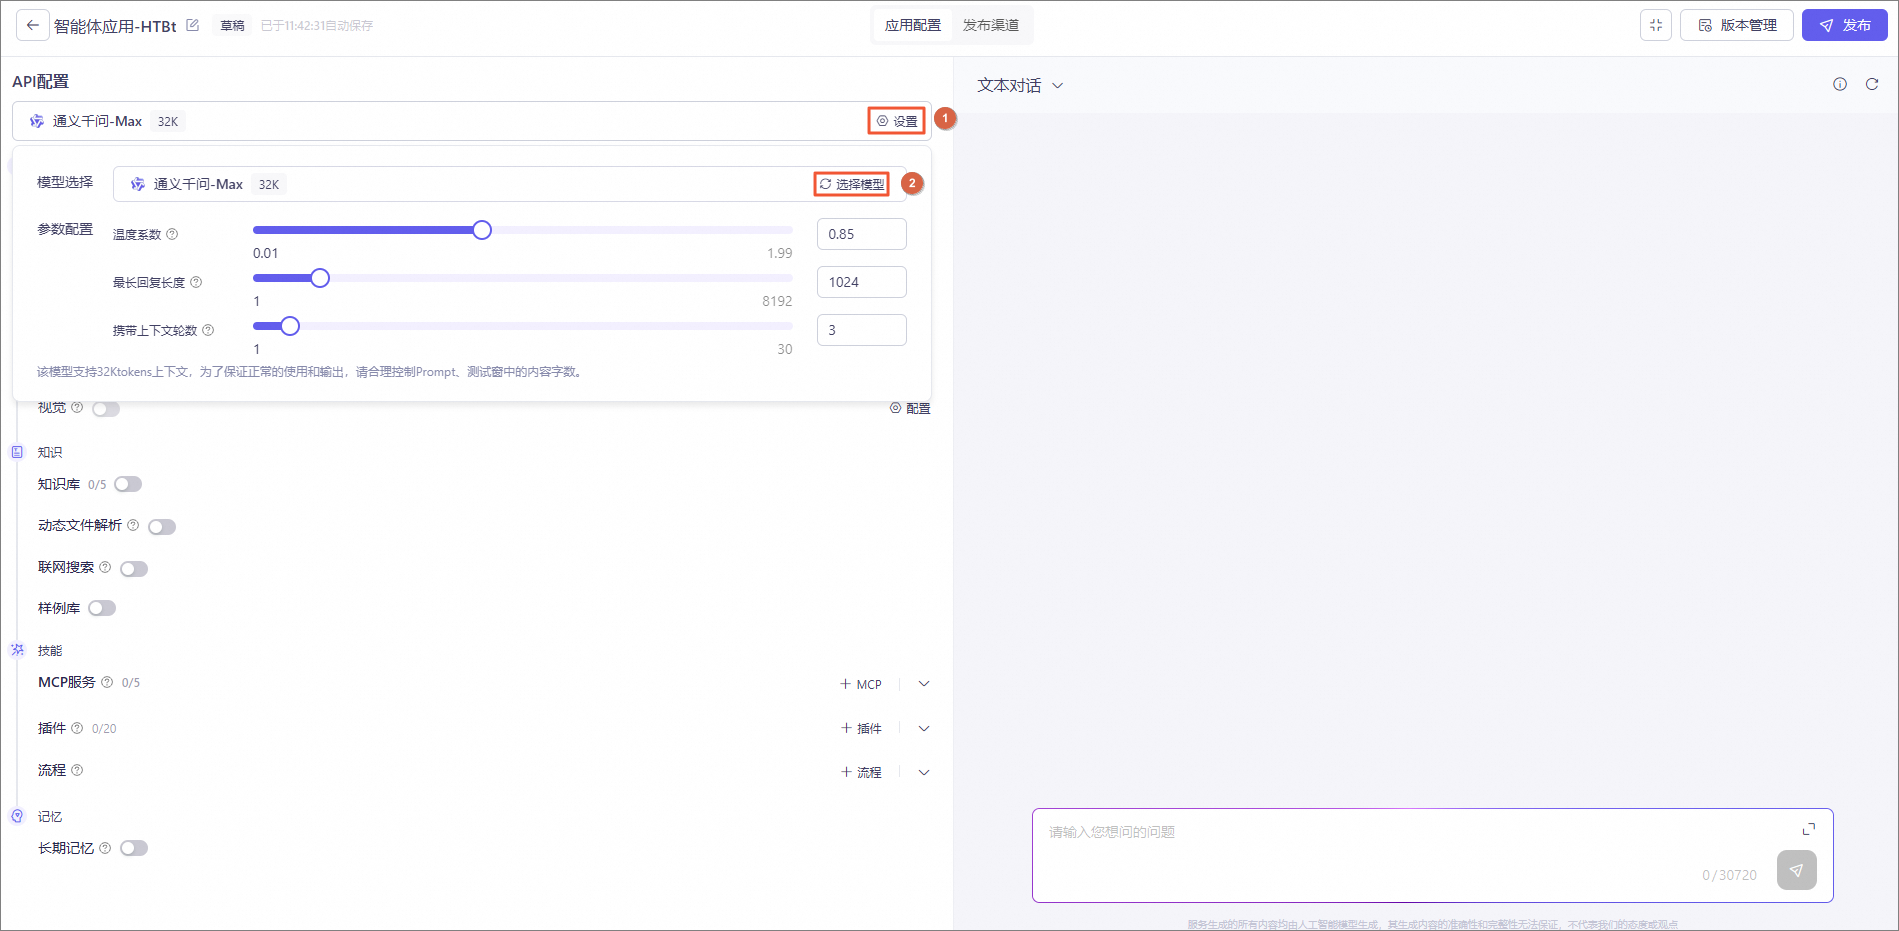Click the 草稿 status label

tap(233, 26)
